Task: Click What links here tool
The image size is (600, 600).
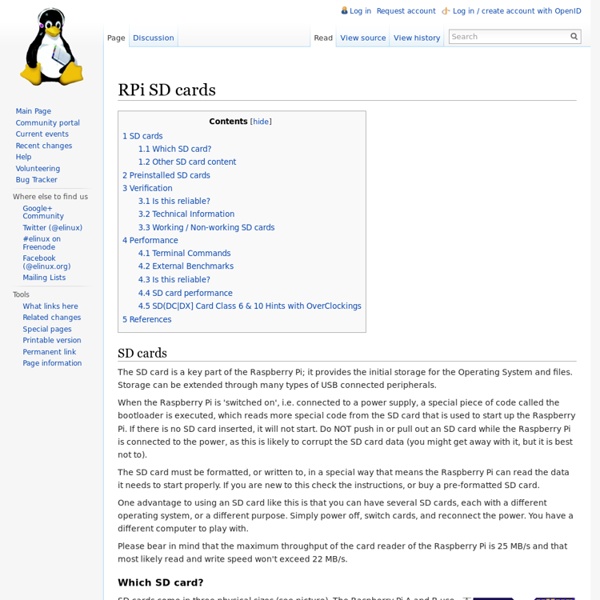Action: click(x=50, y=306)
